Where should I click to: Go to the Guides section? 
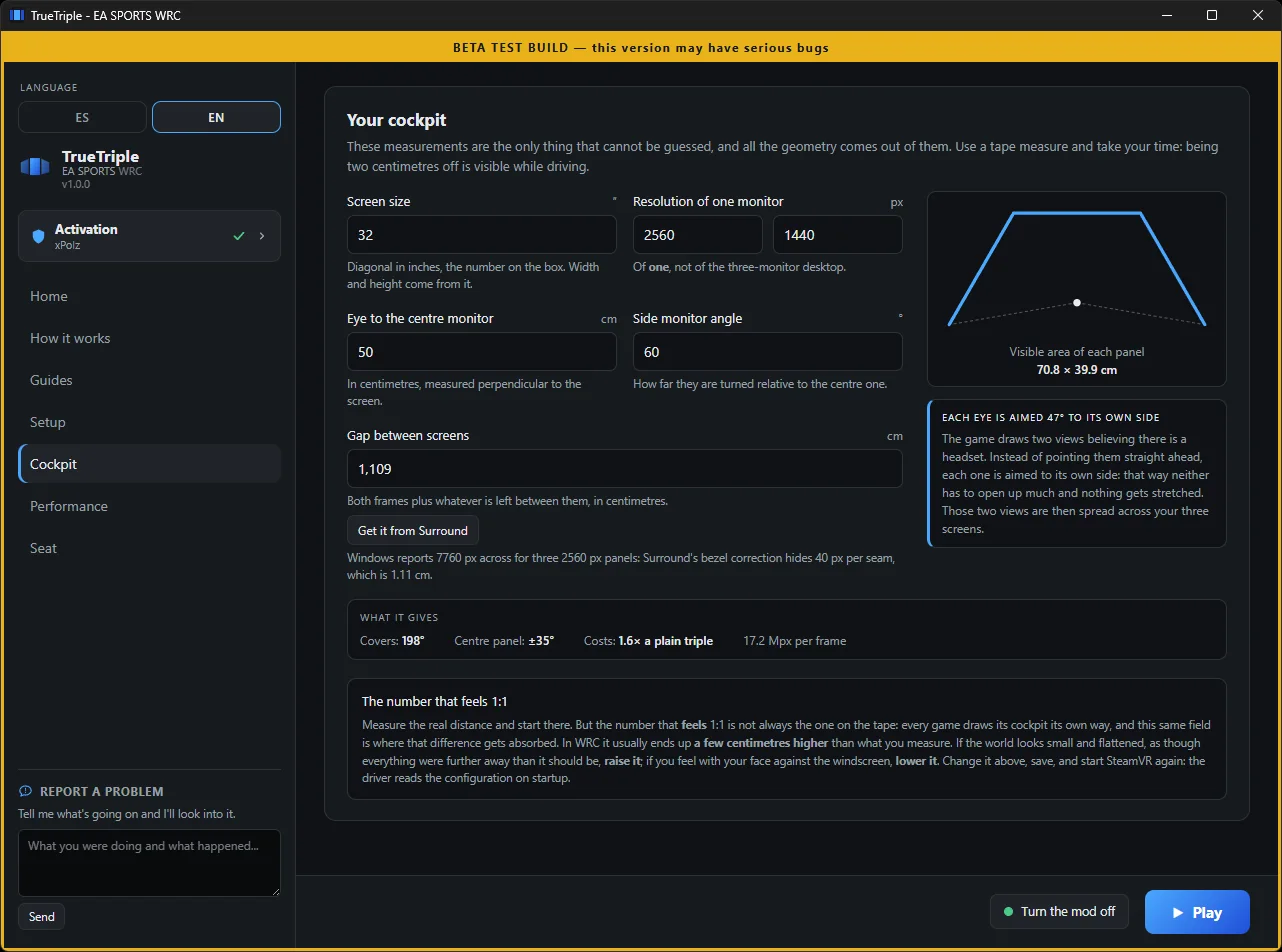(150, 380)
